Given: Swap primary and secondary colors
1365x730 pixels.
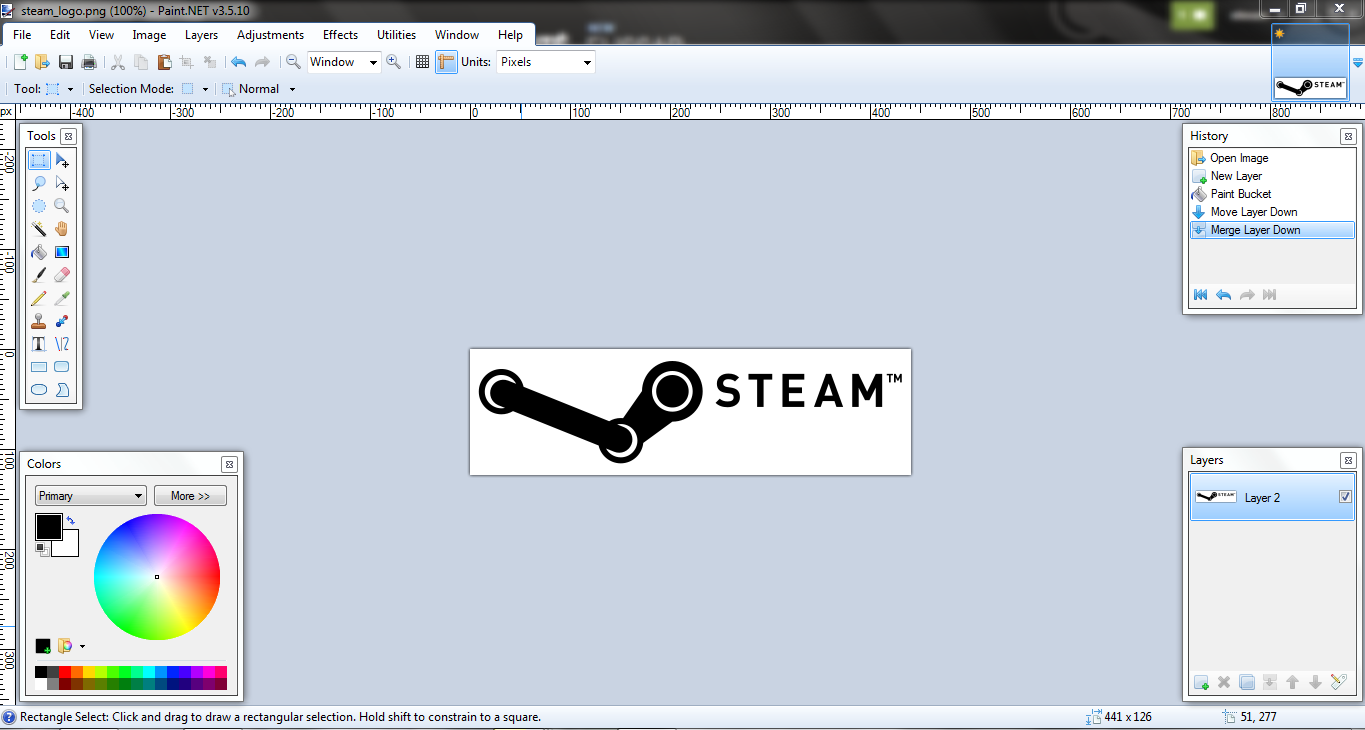Looking at the screenshot, I should tap(71, 521).
